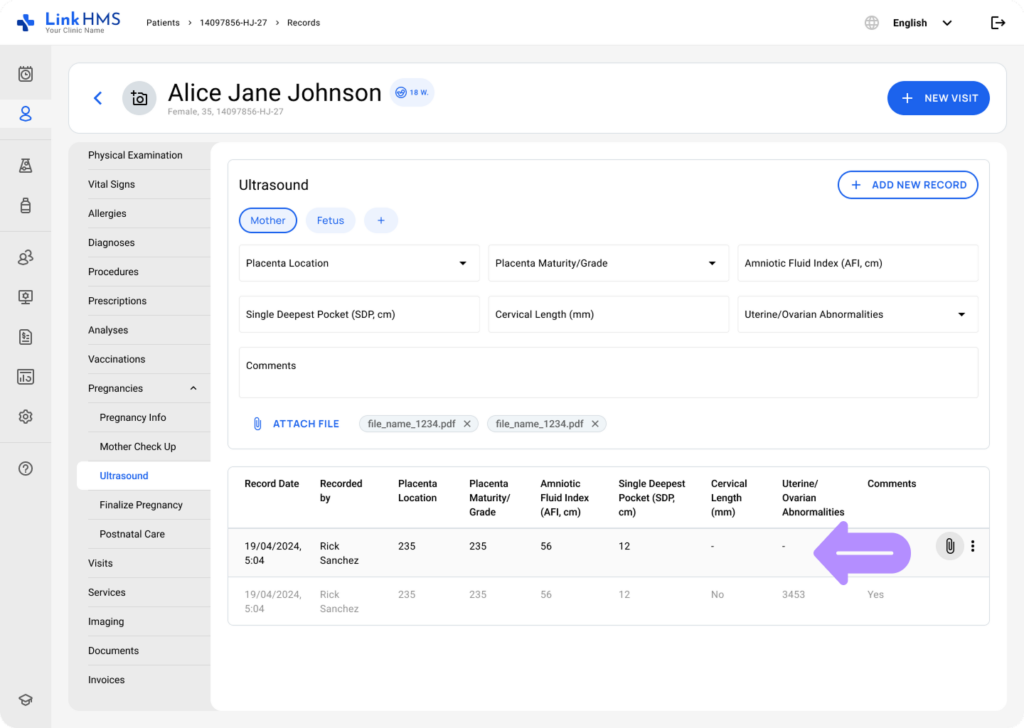Image resolution: width=1024 pixels, height=728 pixels.
Task: Open the laboratory flask sidebar icon
Action: [x=26, y=166]
